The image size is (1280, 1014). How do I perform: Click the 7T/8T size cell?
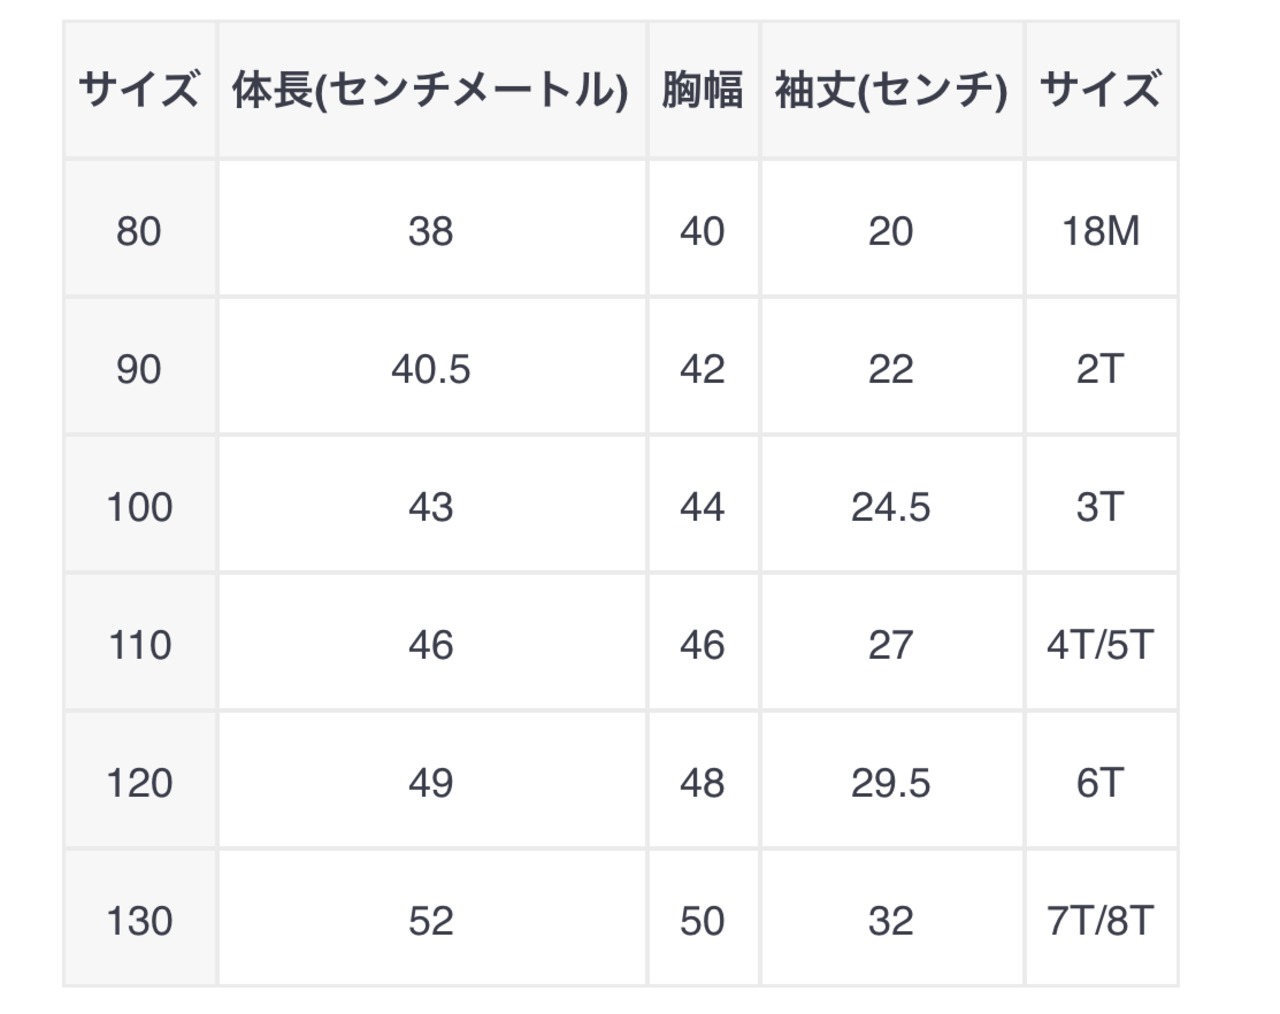click(1100, 921)
